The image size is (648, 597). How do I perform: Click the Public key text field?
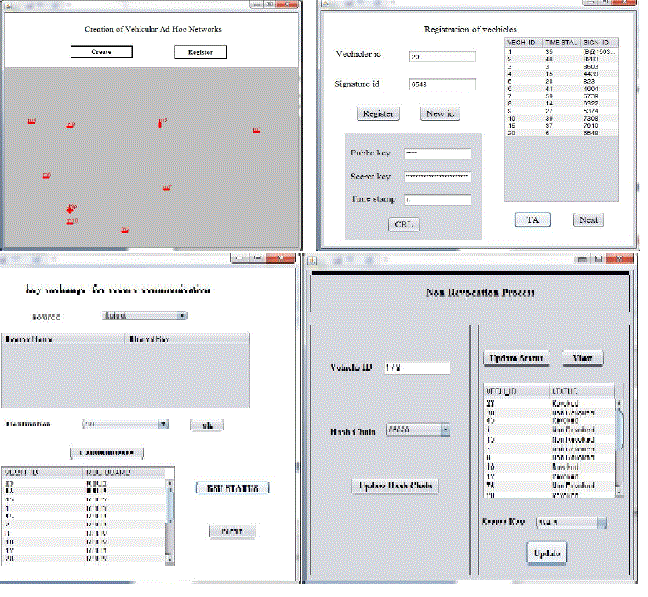click(437, 153)
